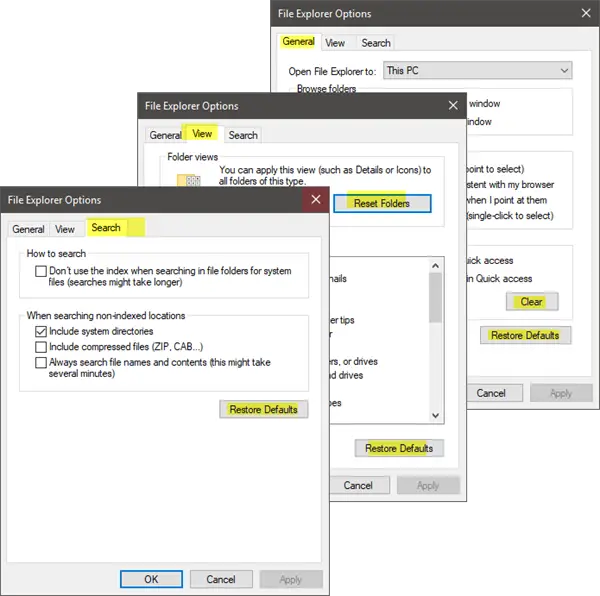Open View tab in back window
This screenshot has width=600, height=596.
click(335, 43)
